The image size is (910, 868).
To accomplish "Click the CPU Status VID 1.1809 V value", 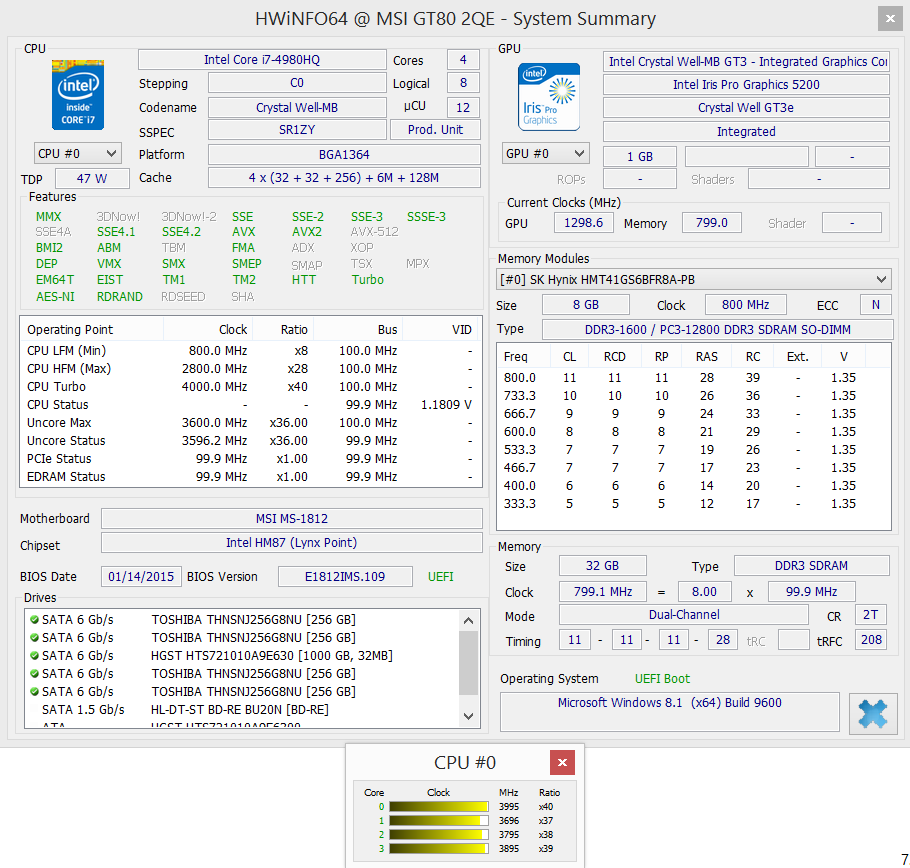I will coord(446,405).
